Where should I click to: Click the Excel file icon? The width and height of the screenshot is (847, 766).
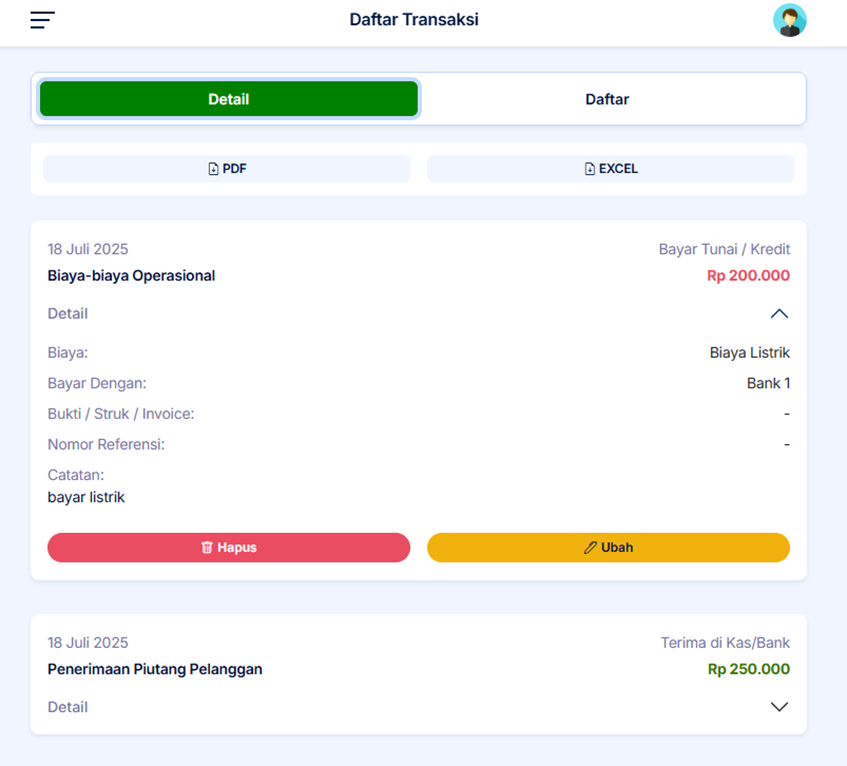tap(590, 169)
